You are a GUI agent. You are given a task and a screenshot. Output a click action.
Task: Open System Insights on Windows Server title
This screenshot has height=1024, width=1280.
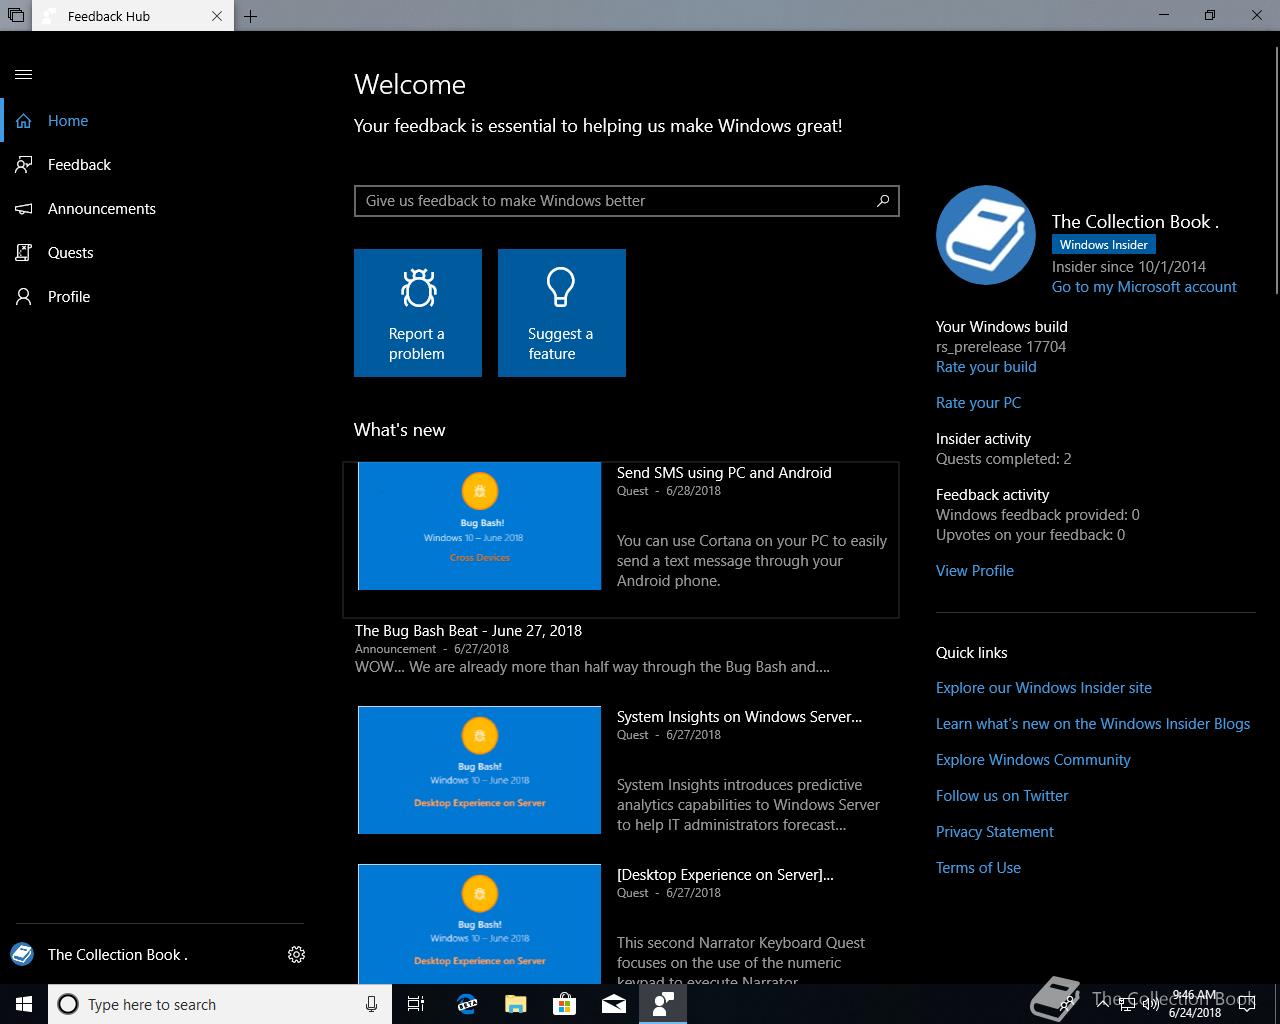(x=739, y=717)
